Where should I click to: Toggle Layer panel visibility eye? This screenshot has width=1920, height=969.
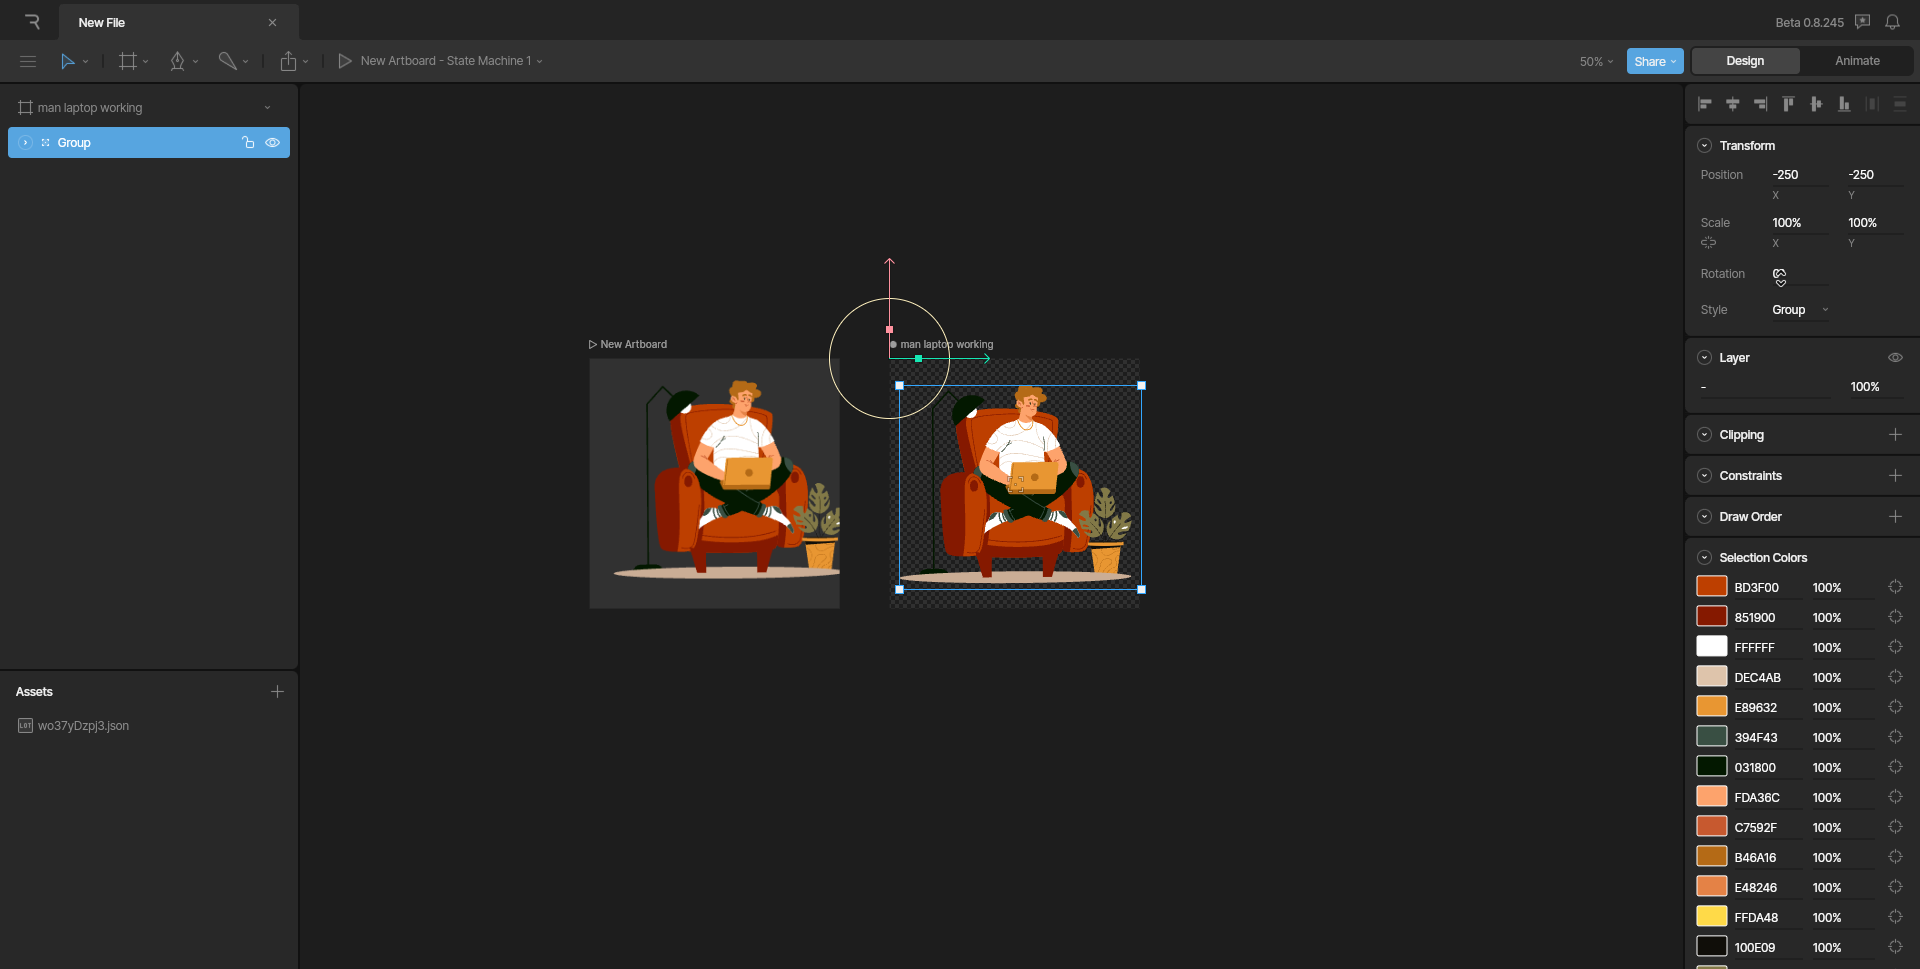1894,358
